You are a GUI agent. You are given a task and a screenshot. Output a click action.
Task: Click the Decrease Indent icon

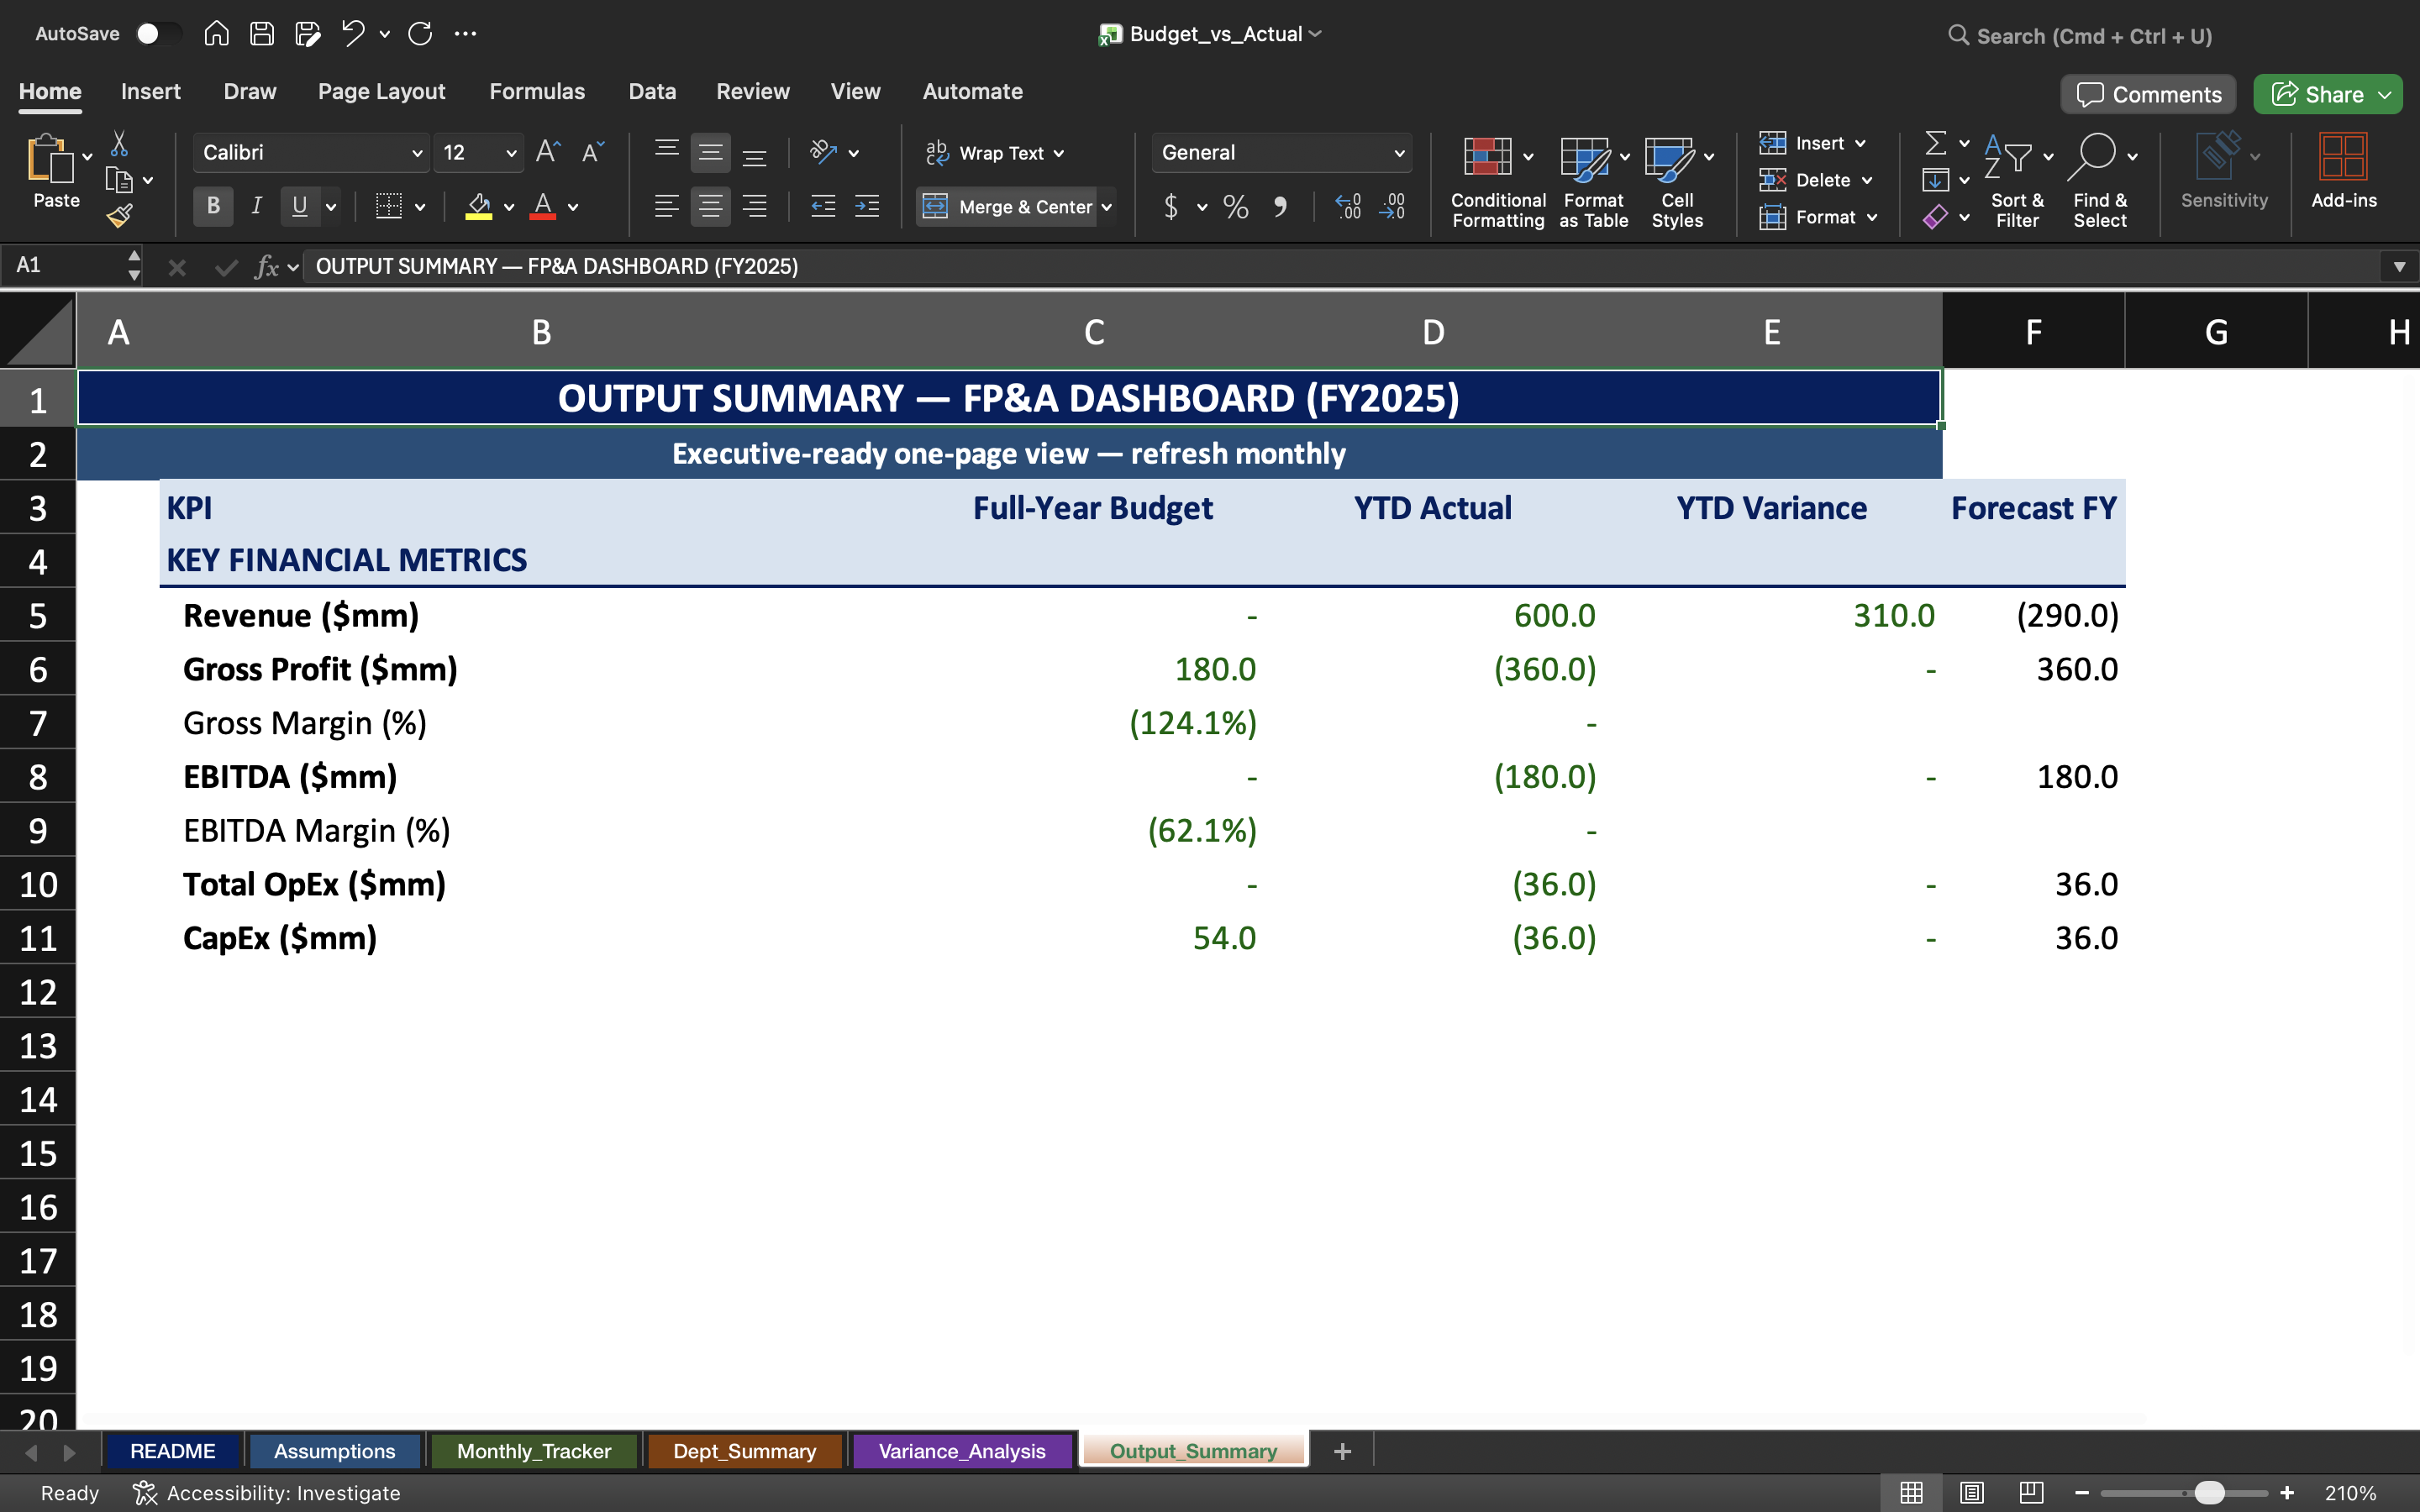pyautogui.click(x=823, y=207)
